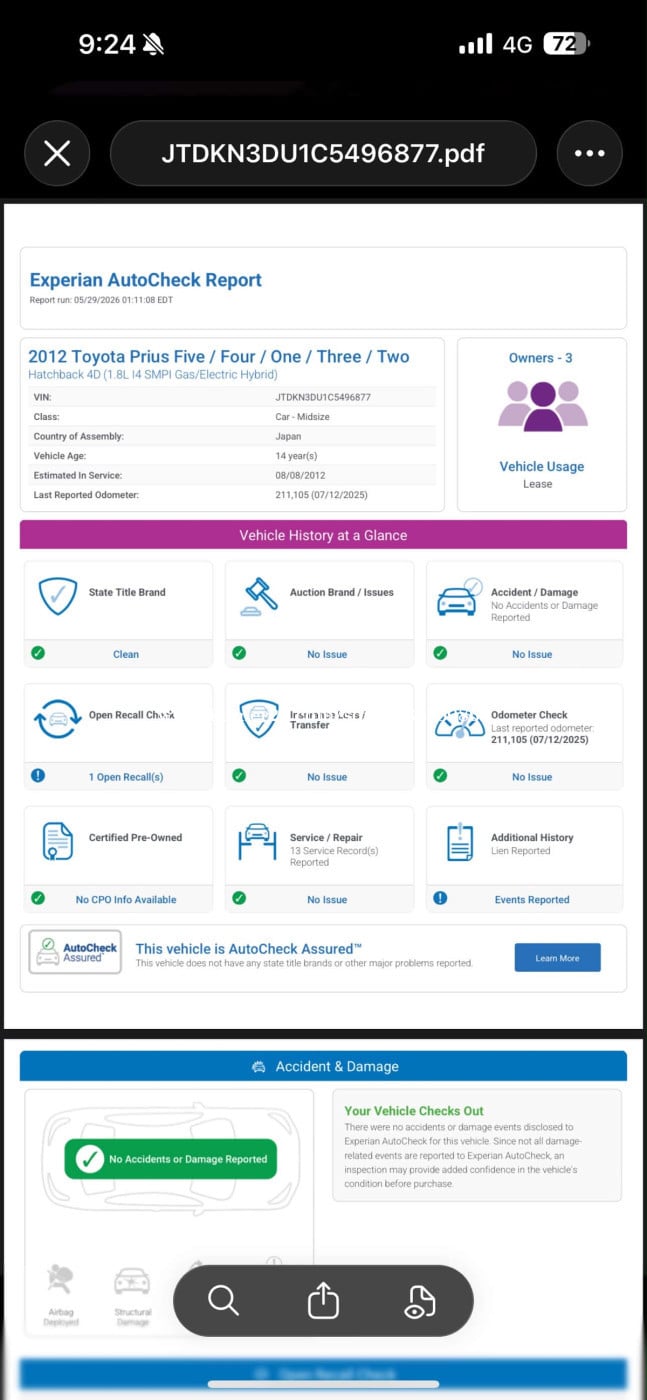Click the Auction Brand gavel icon

(259, 597)
